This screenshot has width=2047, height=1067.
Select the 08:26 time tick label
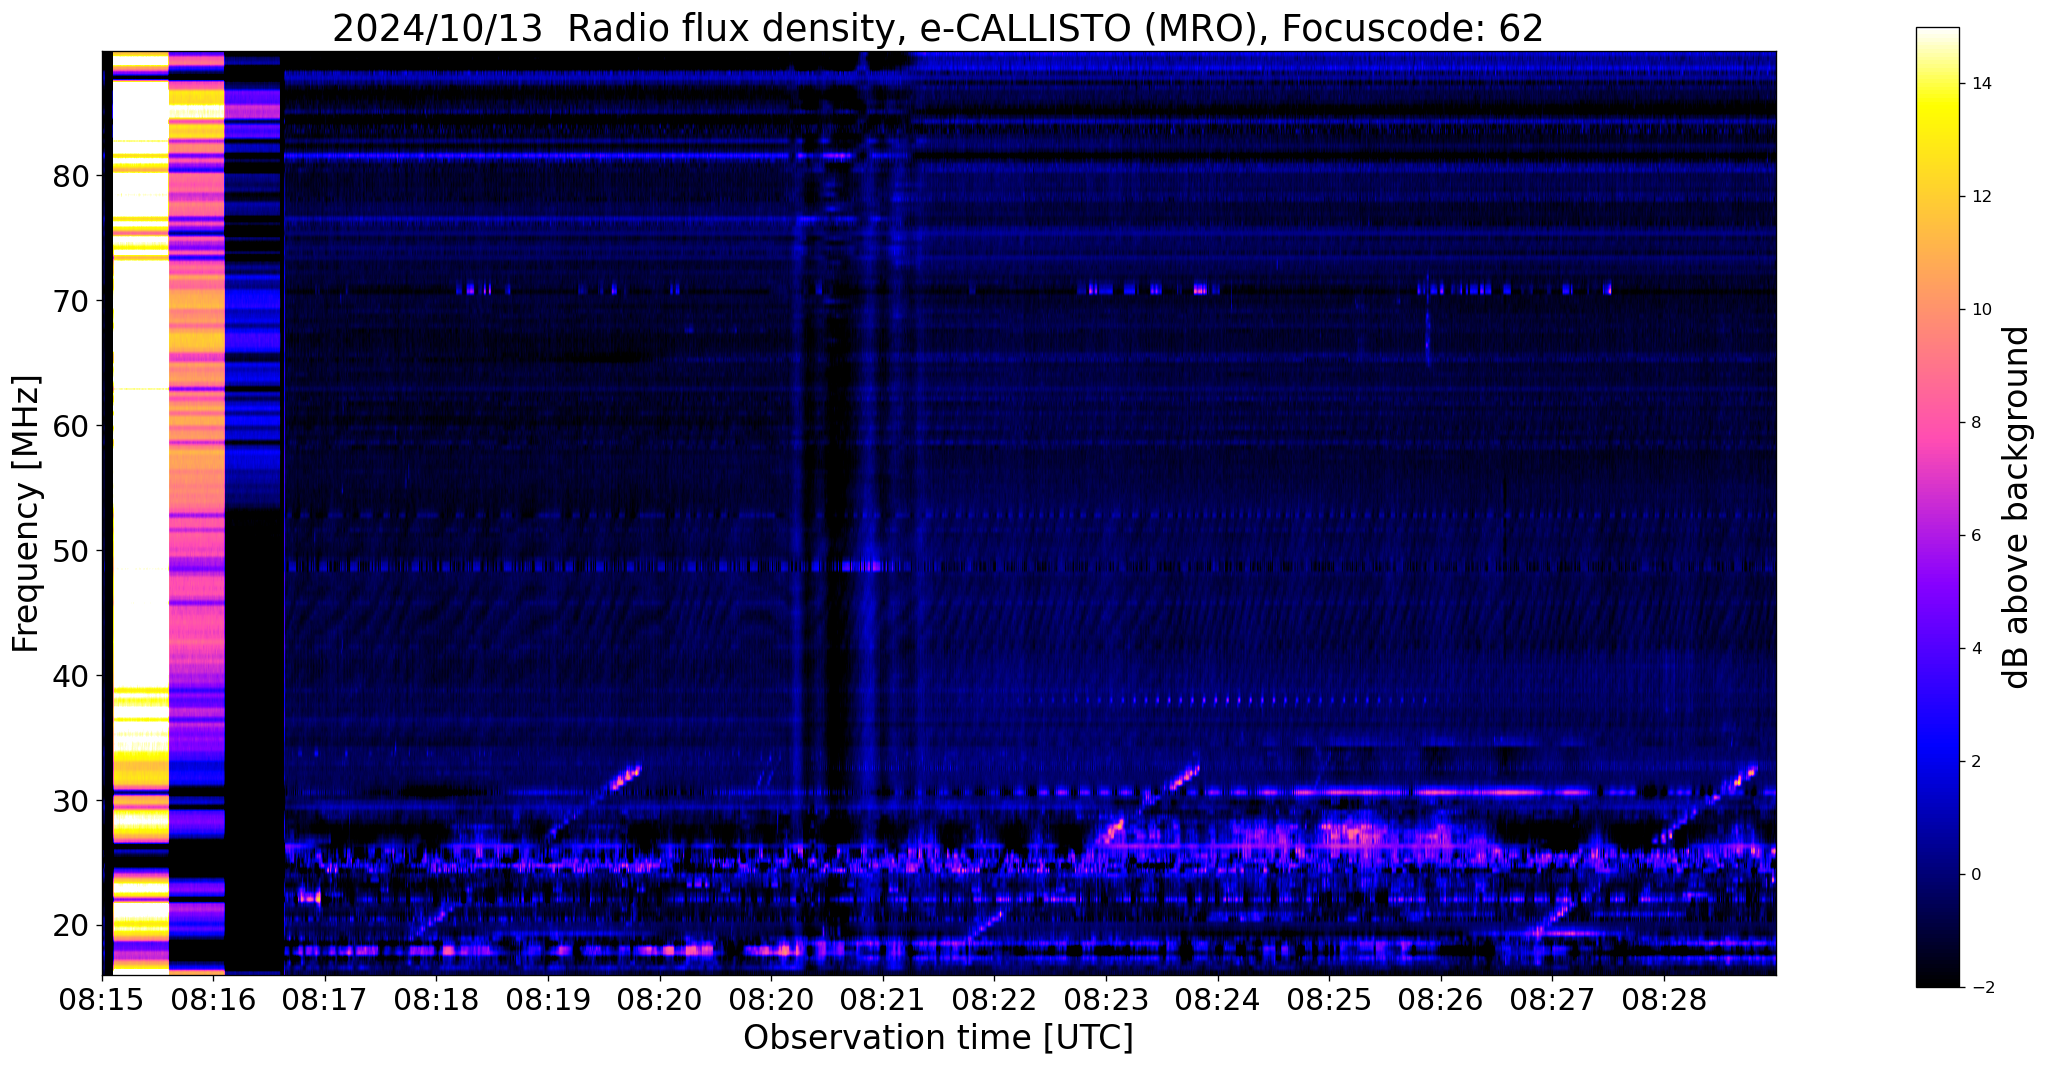pos(1440,998)
